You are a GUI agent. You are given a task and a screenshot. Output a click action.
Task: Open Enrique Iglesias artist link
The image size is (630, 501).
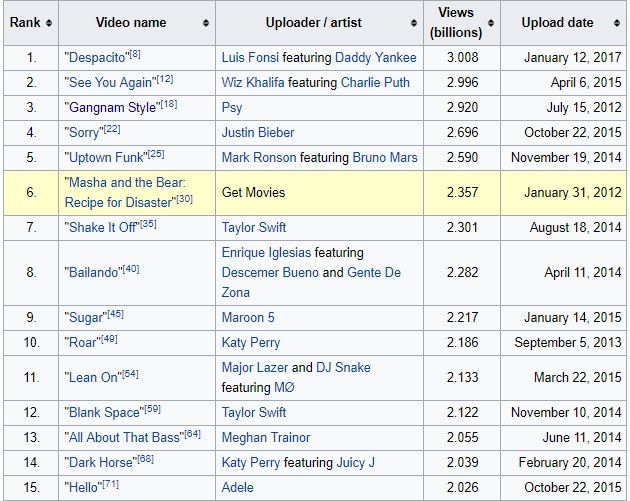(266, 252)
